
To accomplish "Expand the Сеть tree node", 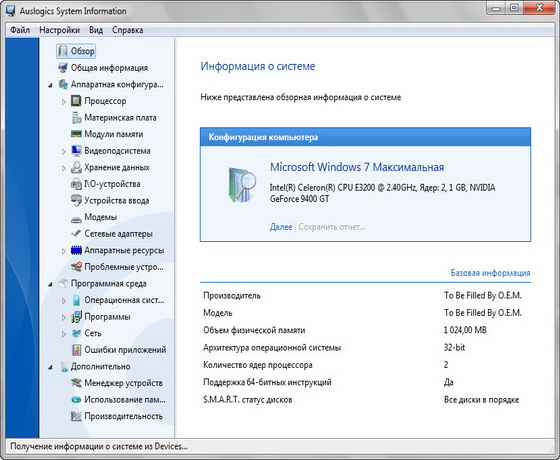I will 64,334.
